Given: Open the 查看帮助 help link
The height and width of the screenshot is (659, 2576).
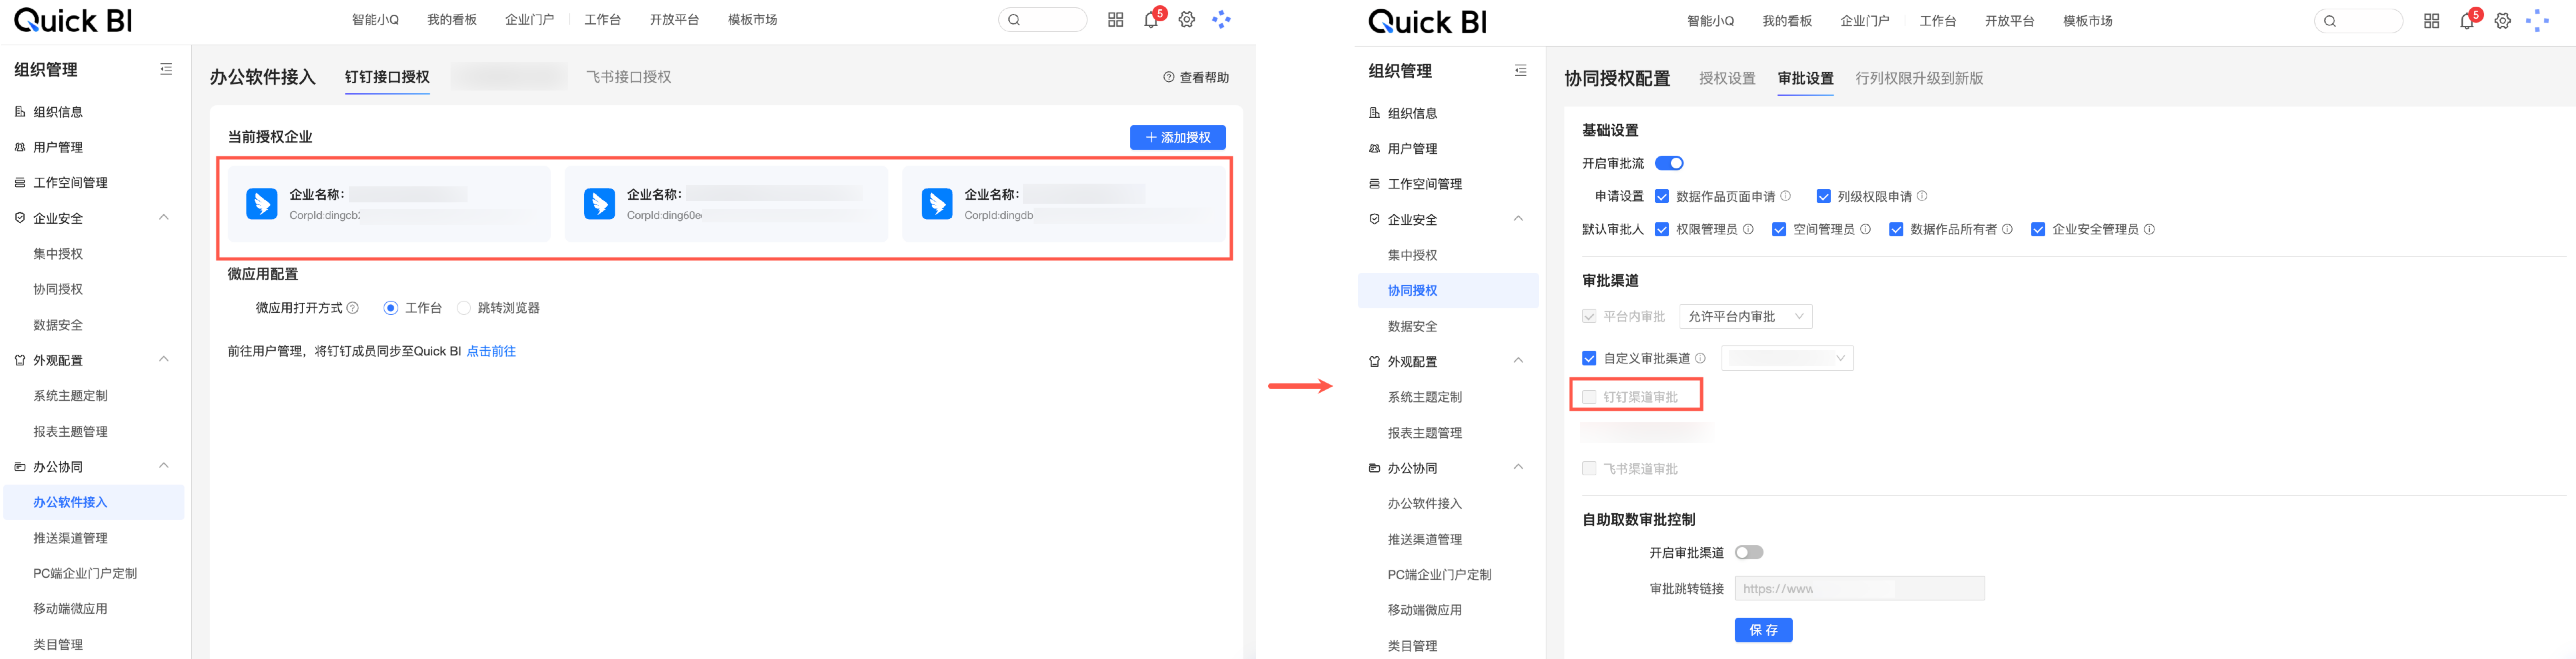Looking at the screenshot, I should (1196, 77).
